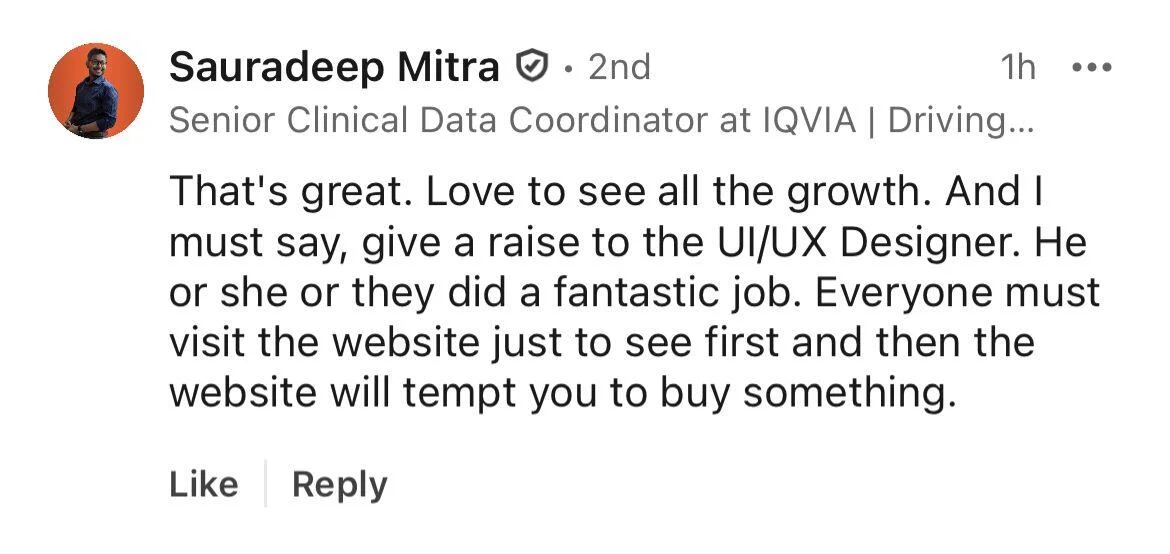
Task: Click the divider between Like and Reply
Action: point(265,484)
